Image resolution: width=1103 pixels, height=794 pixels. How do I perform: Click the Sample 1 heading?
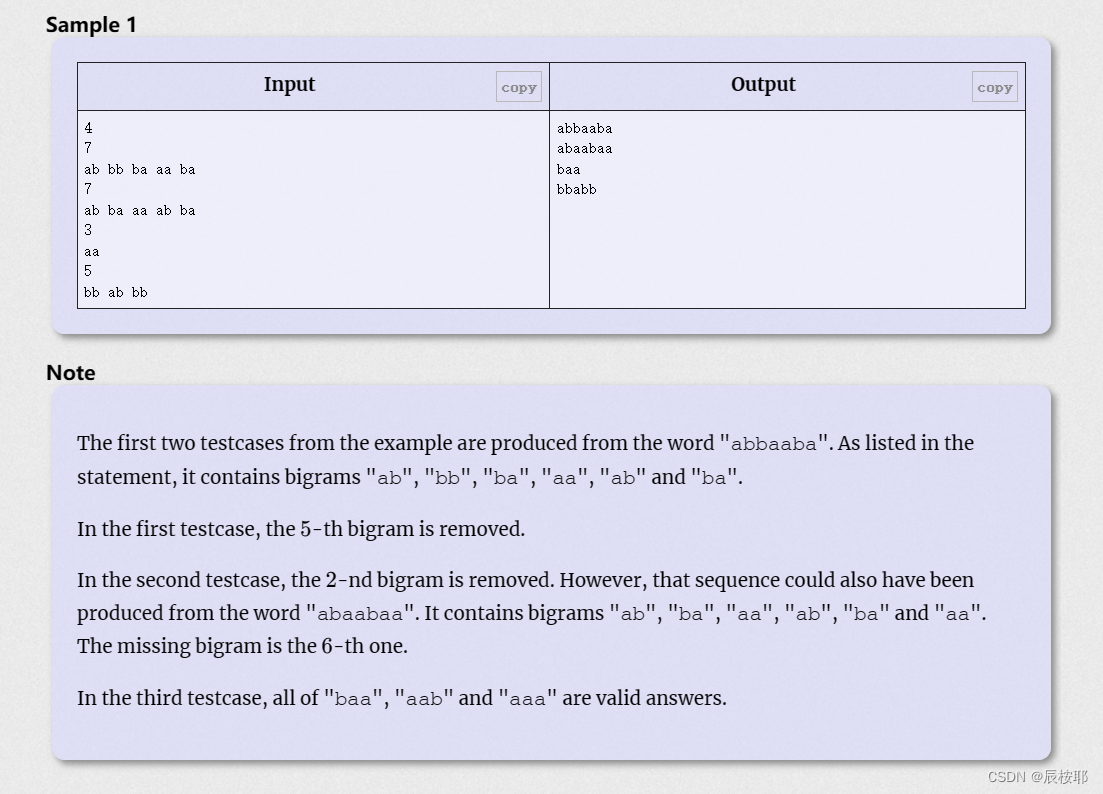pos(91,24)
